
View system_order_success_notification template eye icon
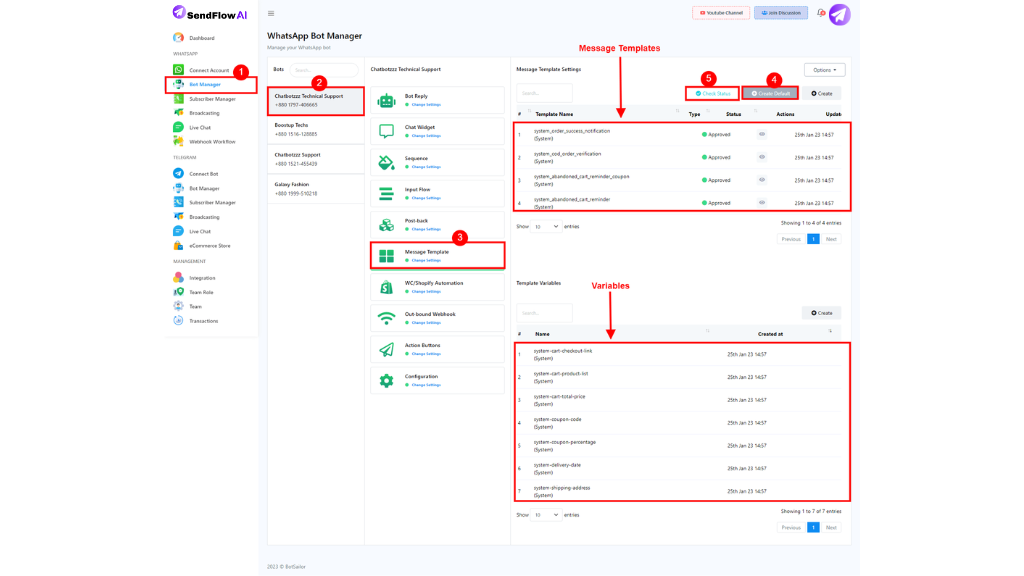[761, 135]
